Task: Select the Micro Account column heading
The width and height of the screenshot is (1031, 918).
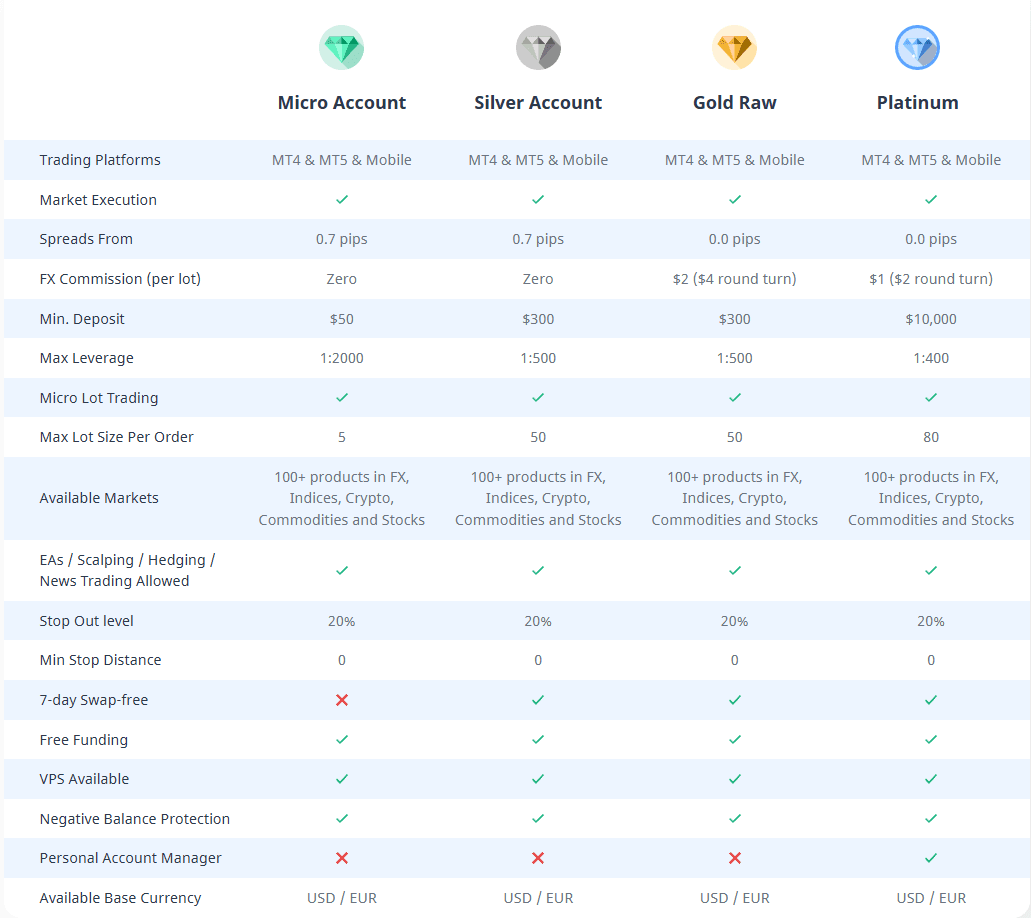Action: (x=342, y=103)
